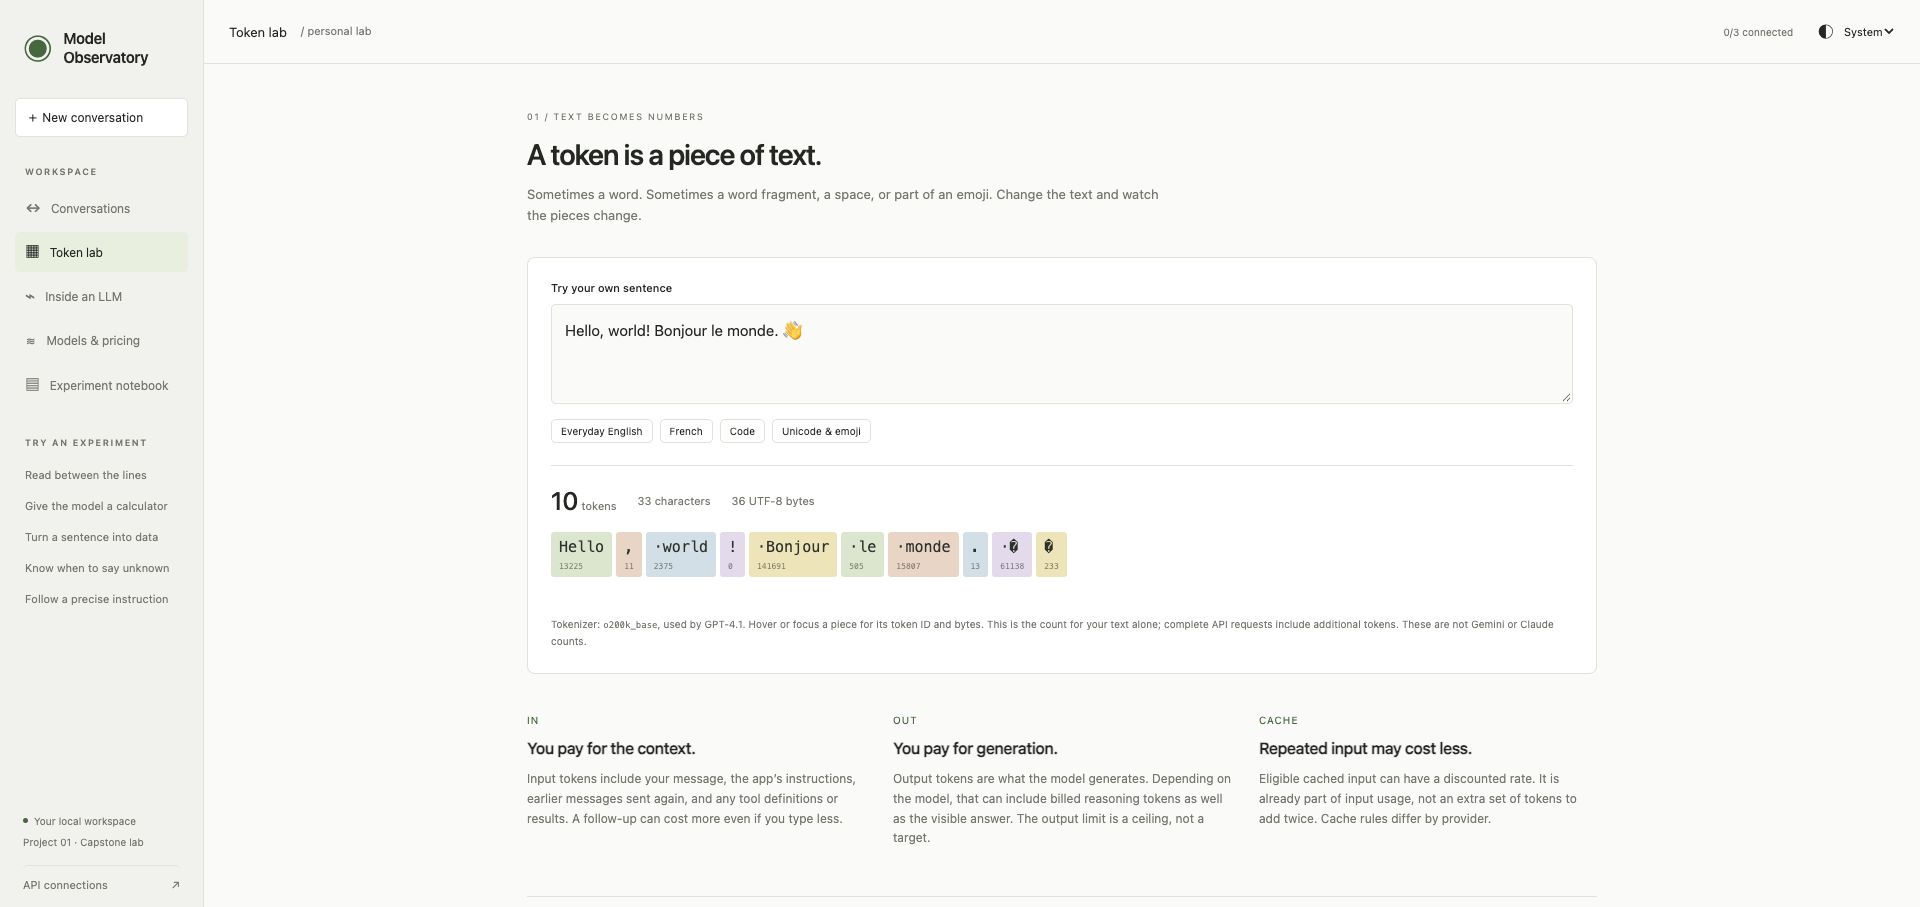Click the 0/3 connected status
The width and height of the screenshot is (1920, 907).
(1758, 32)
